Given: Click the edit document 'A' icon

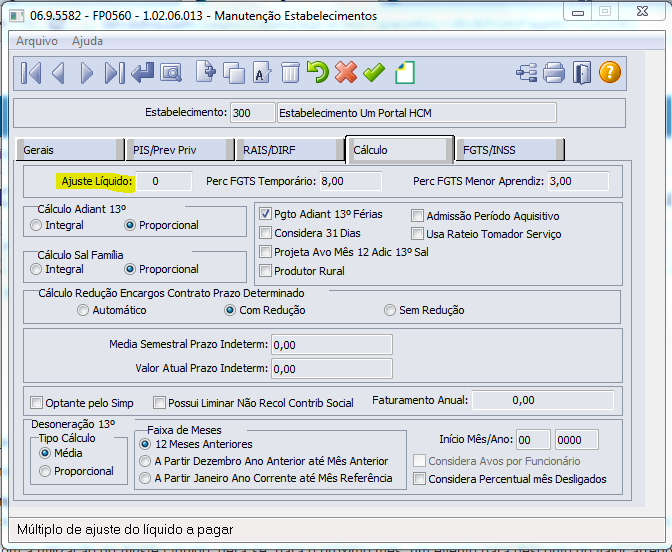Looking at the screenshot, I should pos(262,72).
